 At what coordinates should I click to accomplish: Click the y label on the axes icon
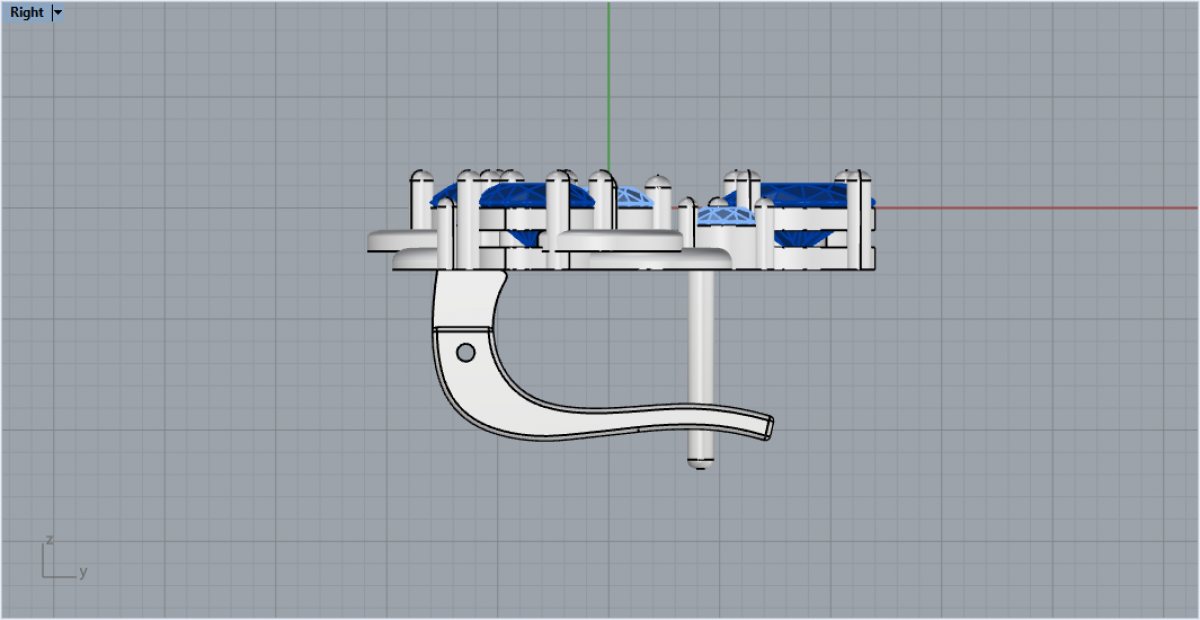83,572
